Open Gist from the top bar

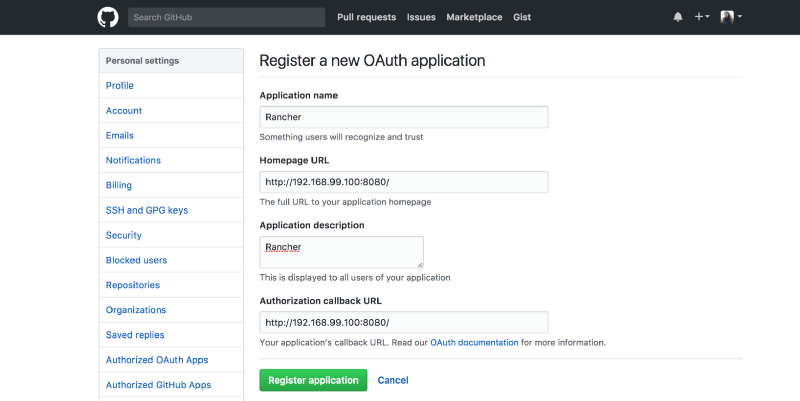point(522,17)
